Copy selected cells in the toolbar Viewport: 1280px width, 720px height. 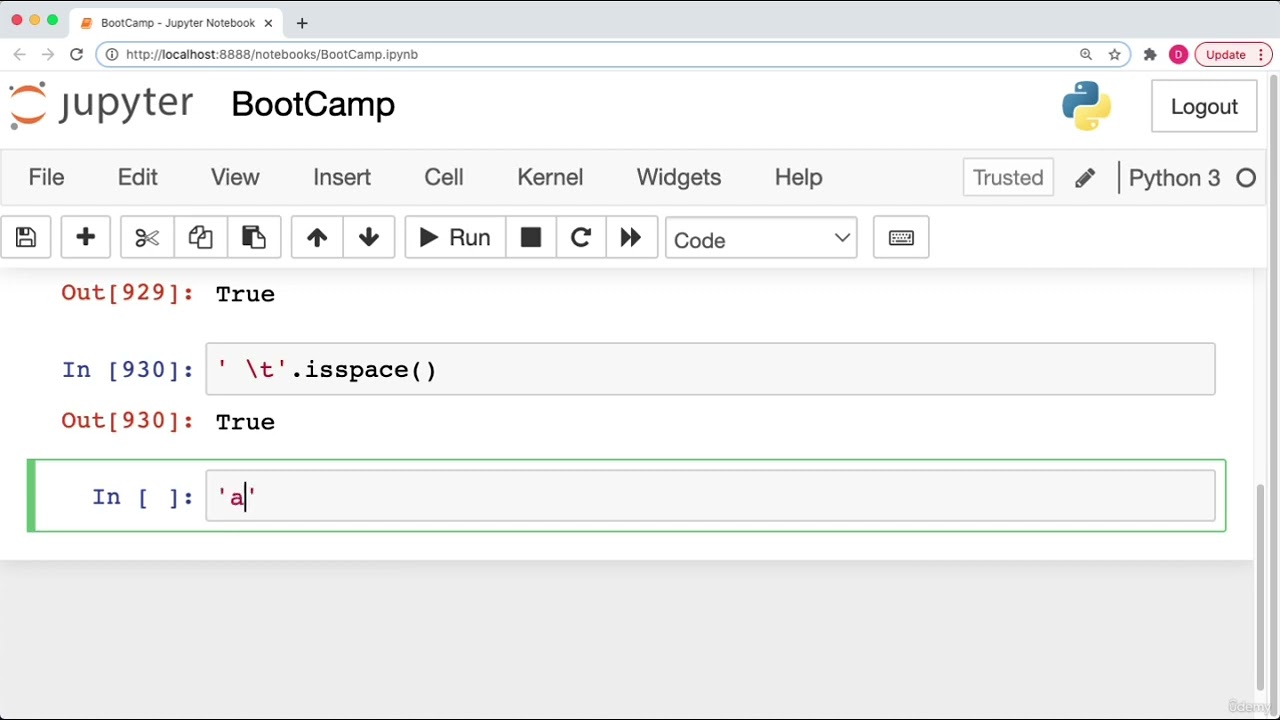(200, 238)
